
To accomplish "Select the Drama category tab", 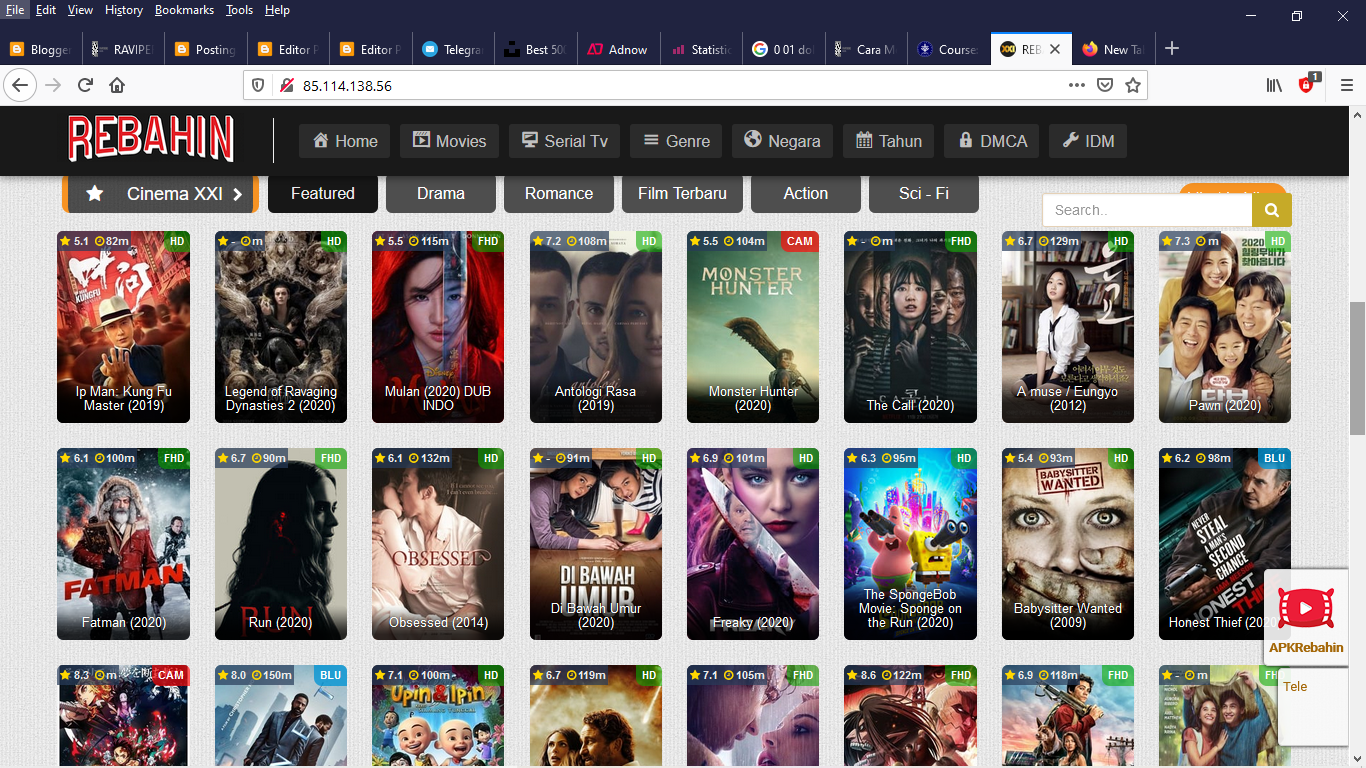I will point(441,194).
